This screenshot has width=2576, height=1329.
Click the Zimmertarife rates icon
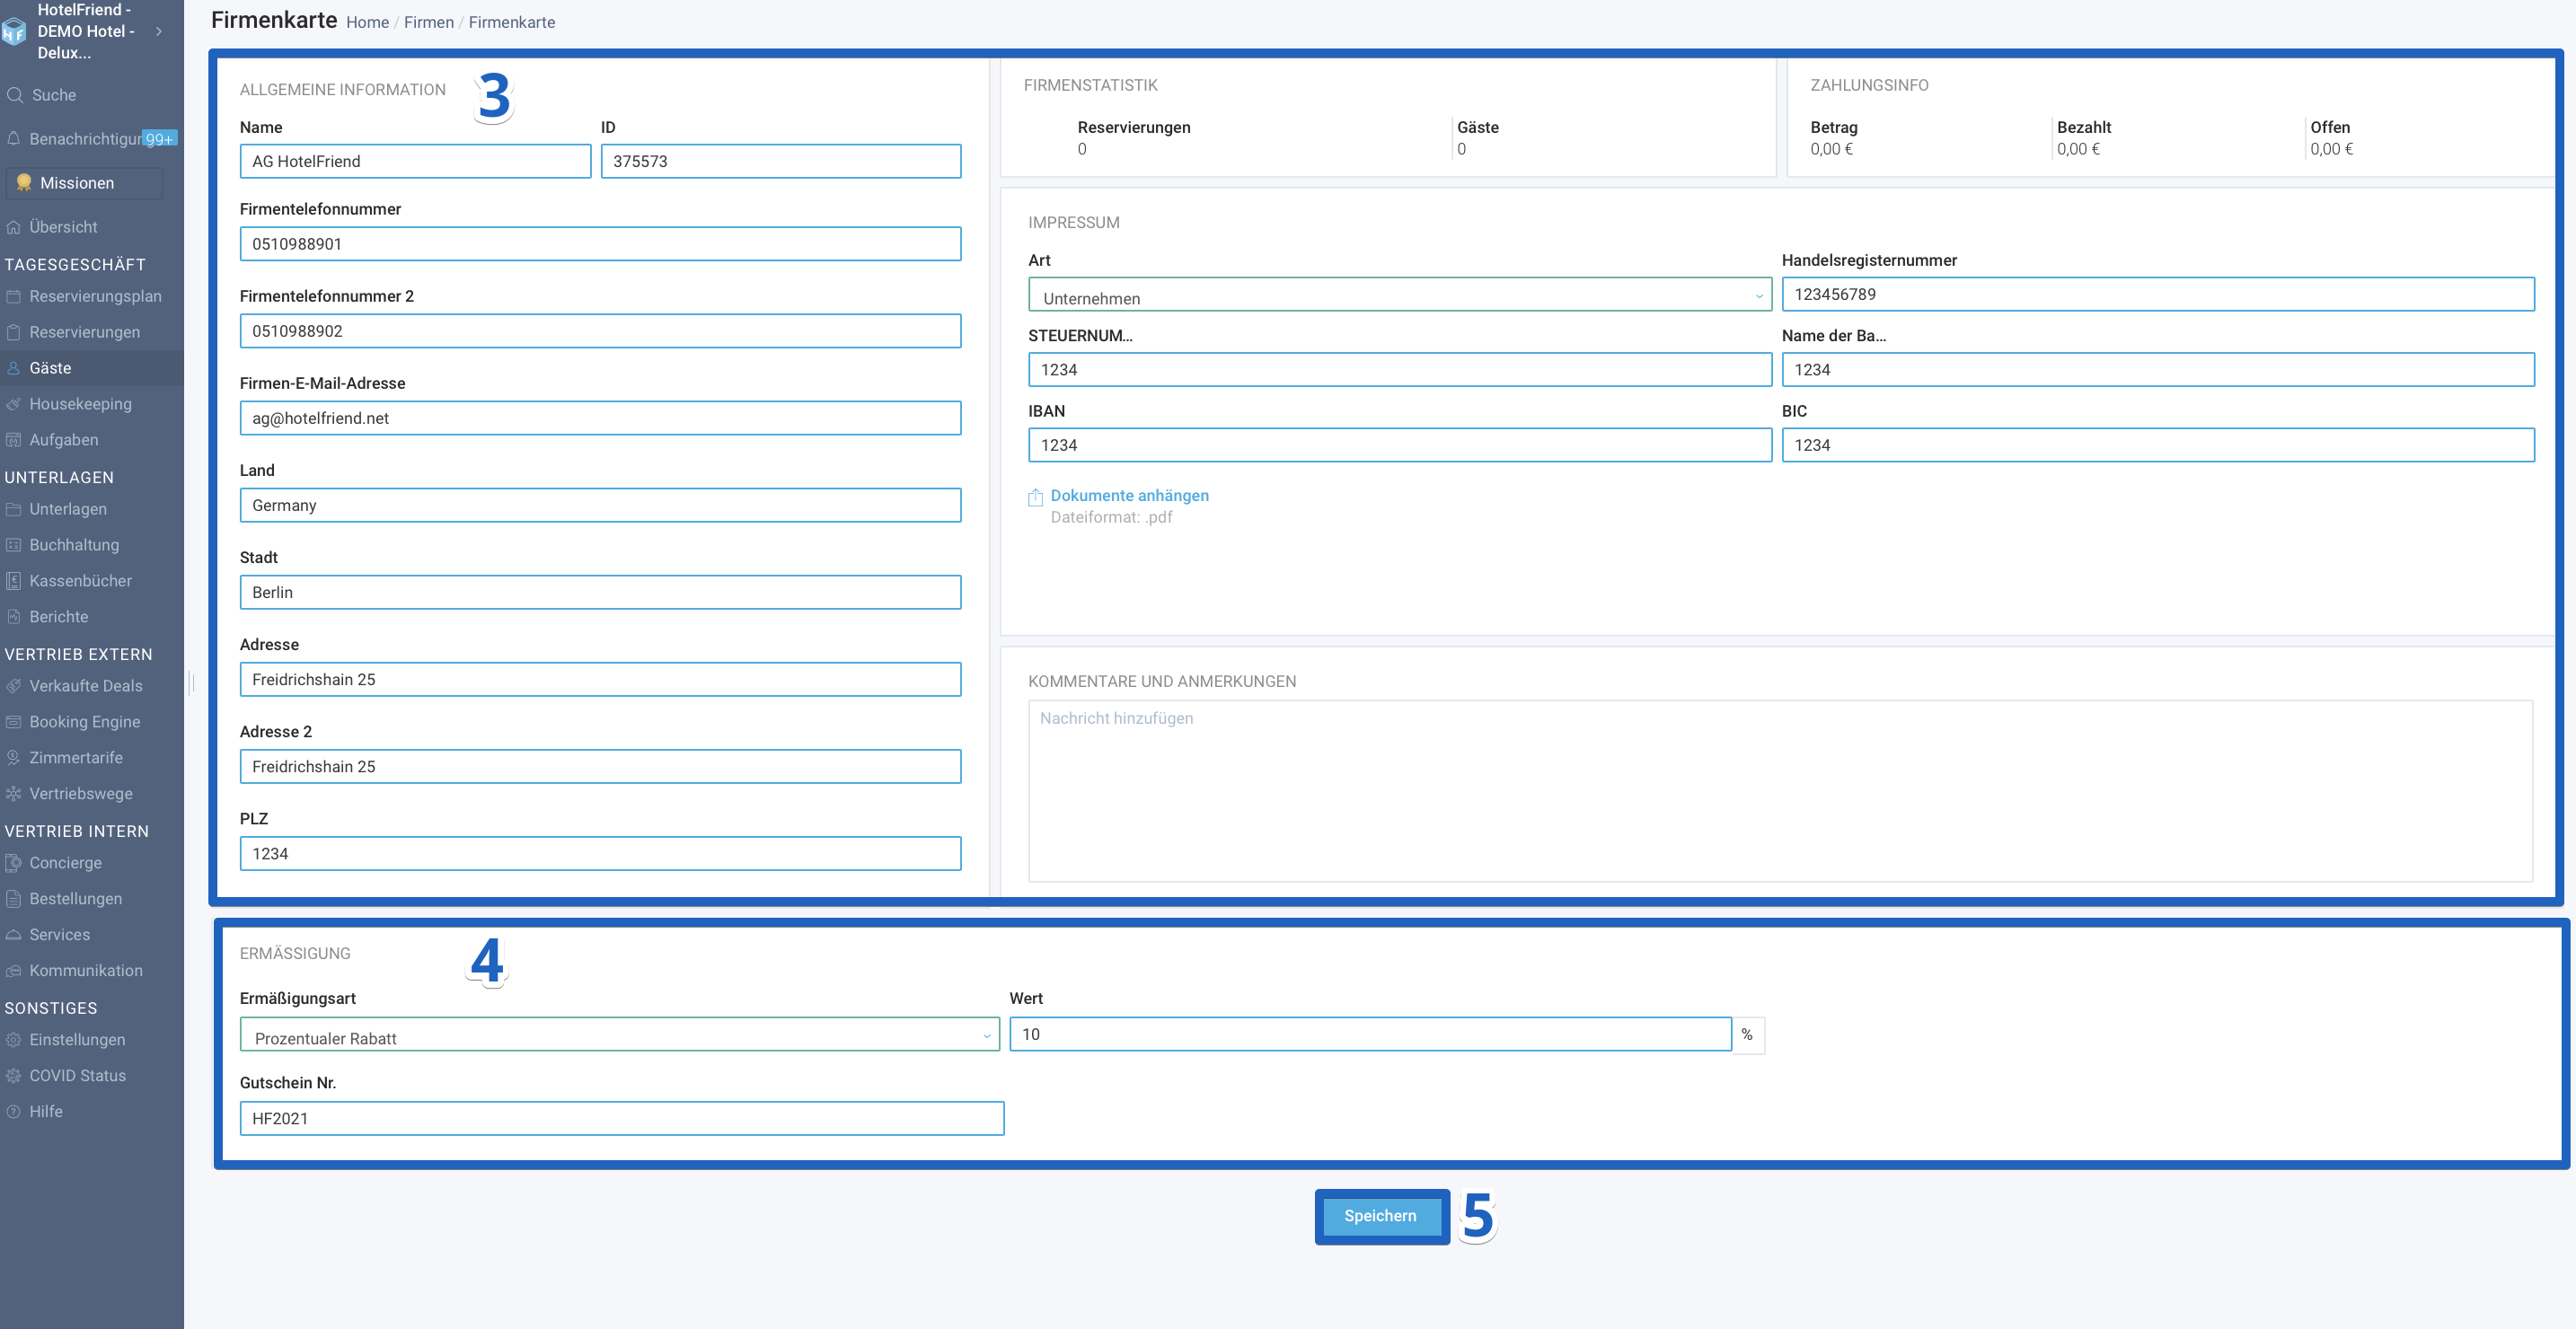click(x=14, y=758)
